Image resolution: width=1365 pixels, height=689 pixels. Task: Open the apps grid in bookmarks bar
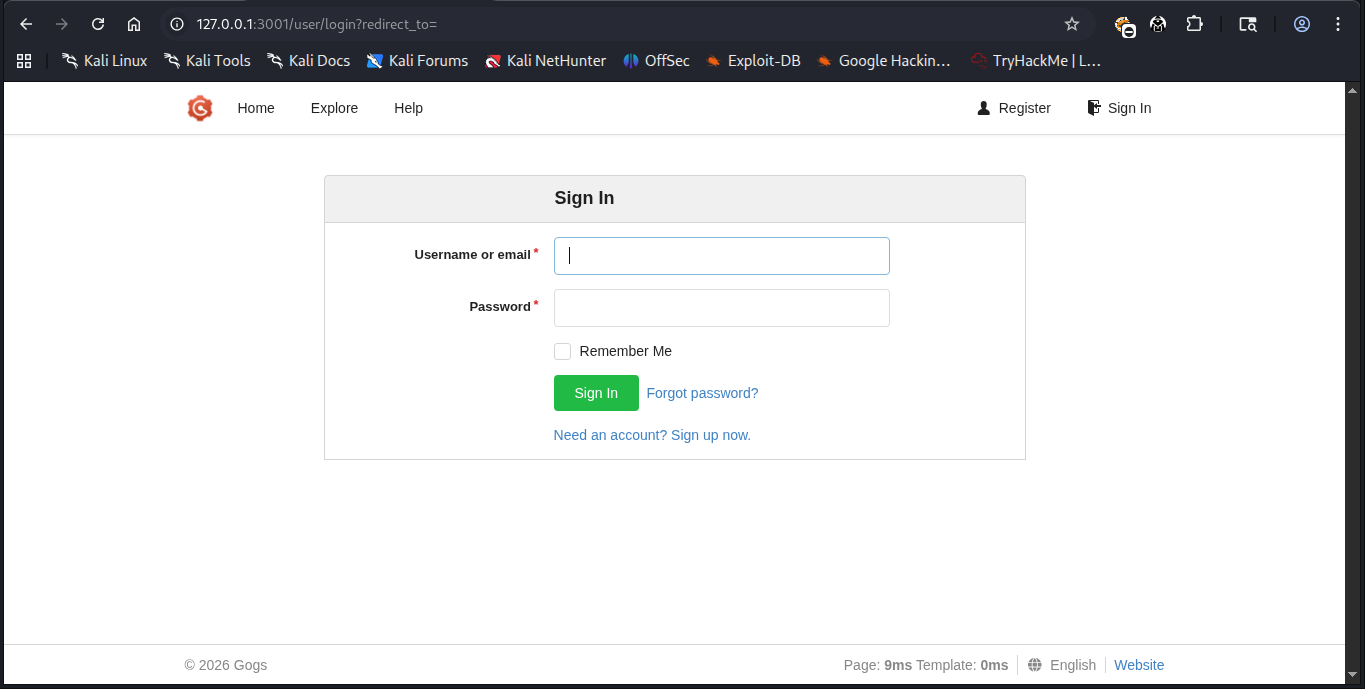(x=24, y=61)
